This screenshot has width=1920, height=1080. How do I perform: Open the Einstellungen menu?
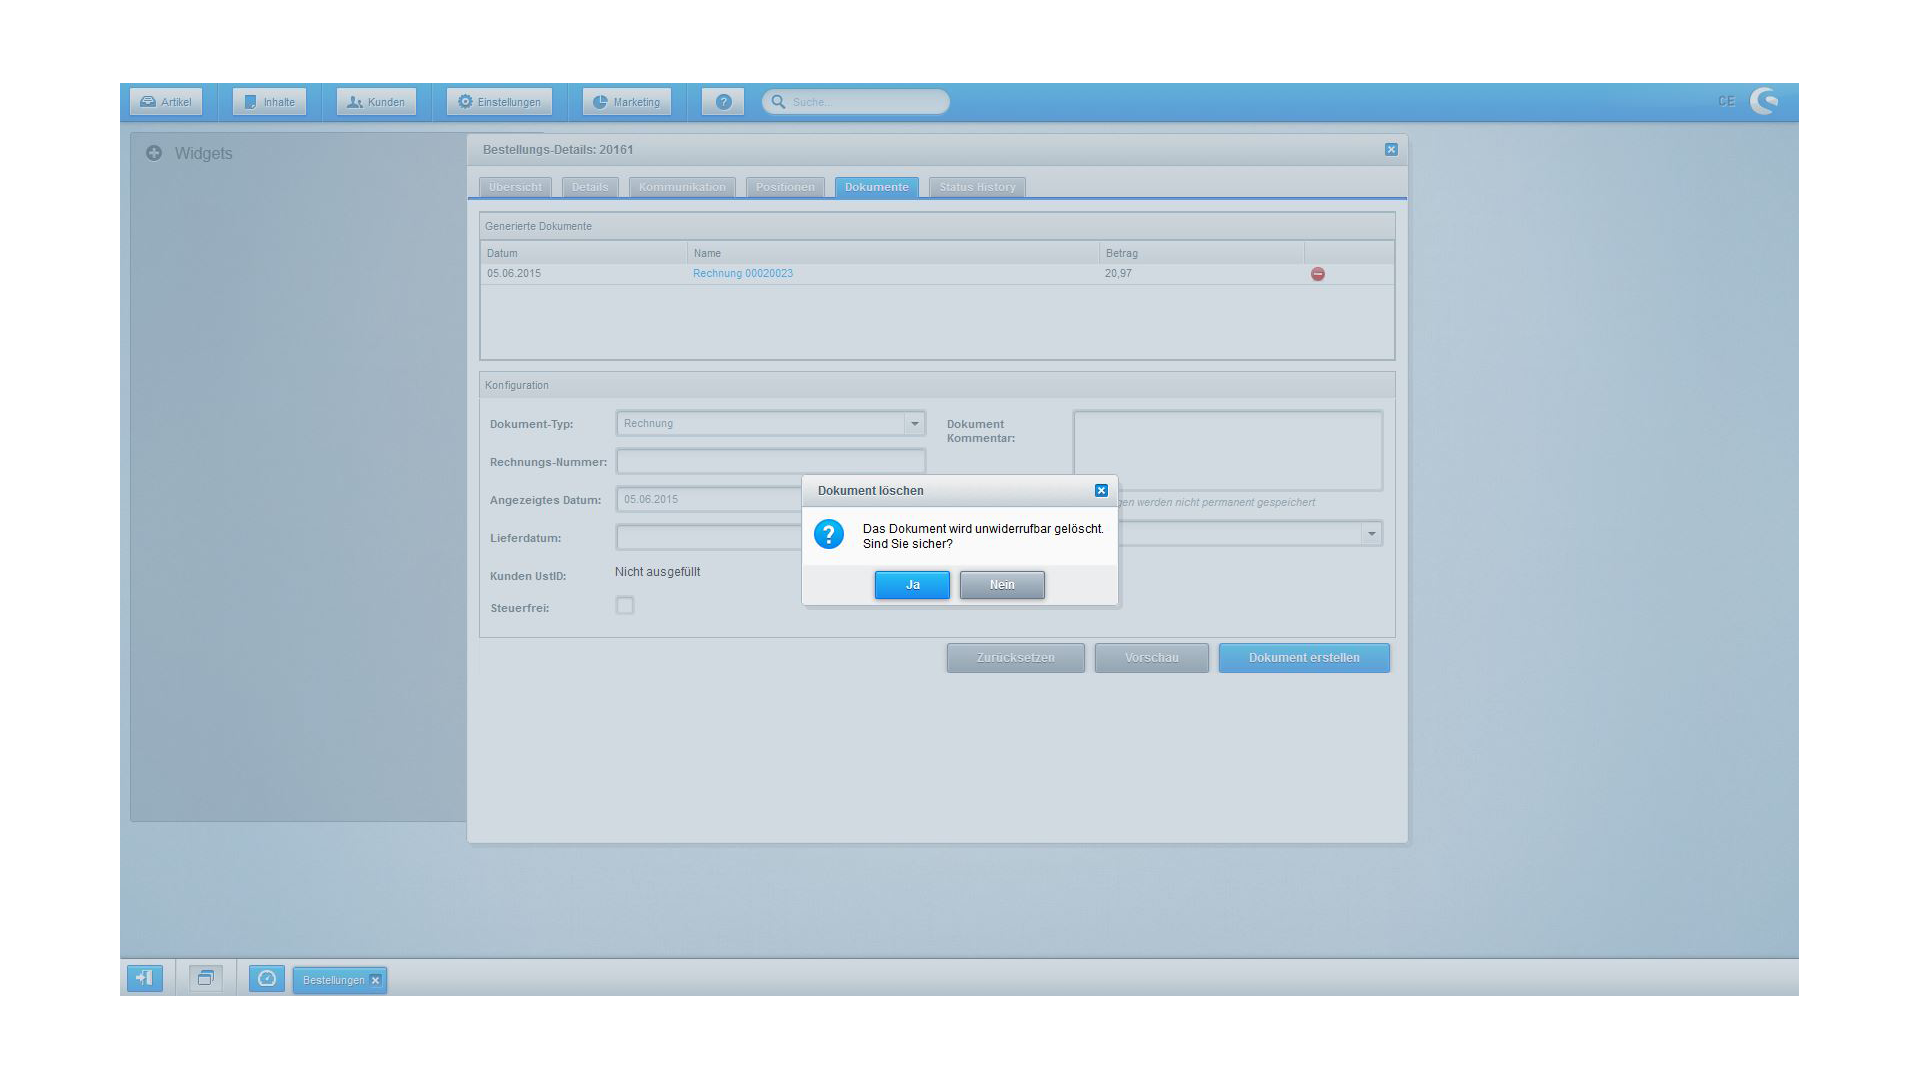click(x=499, y=102)
